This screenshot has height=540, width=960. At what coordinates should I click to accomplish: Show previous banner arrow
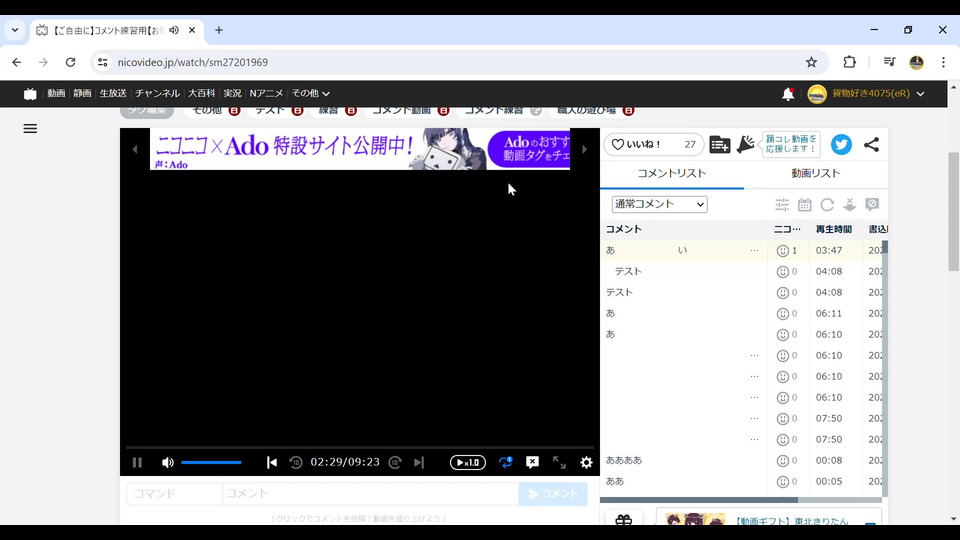pyautogui.click(x=135, y=149)
